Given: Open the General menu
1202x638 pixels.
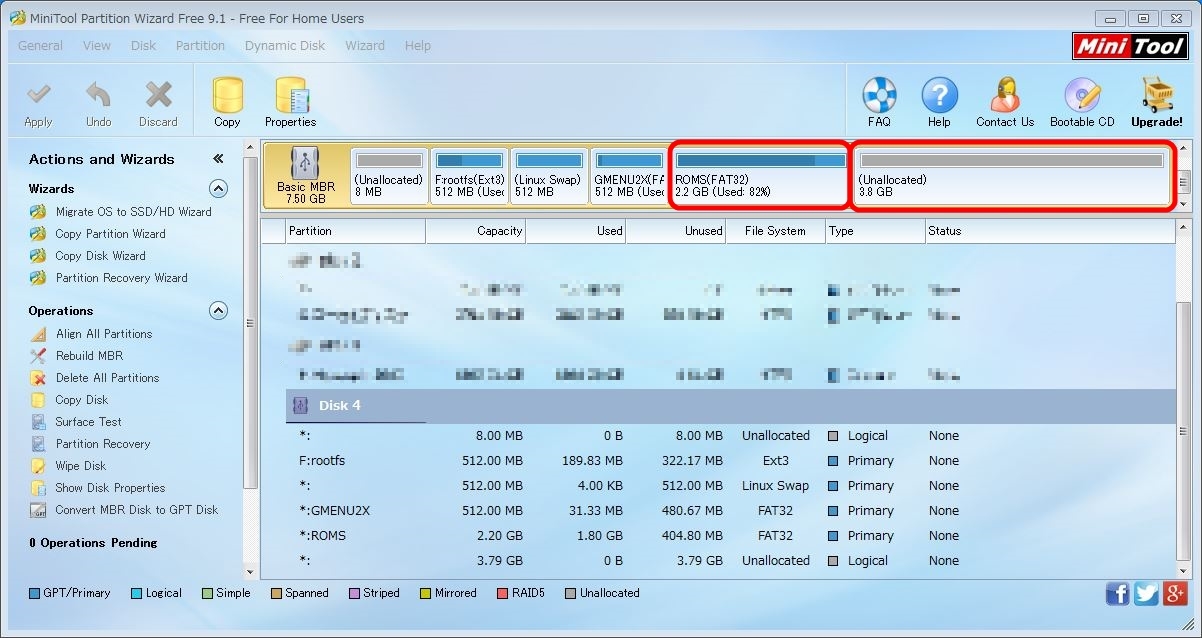Looking at the screenshot, I should point(40,45).
